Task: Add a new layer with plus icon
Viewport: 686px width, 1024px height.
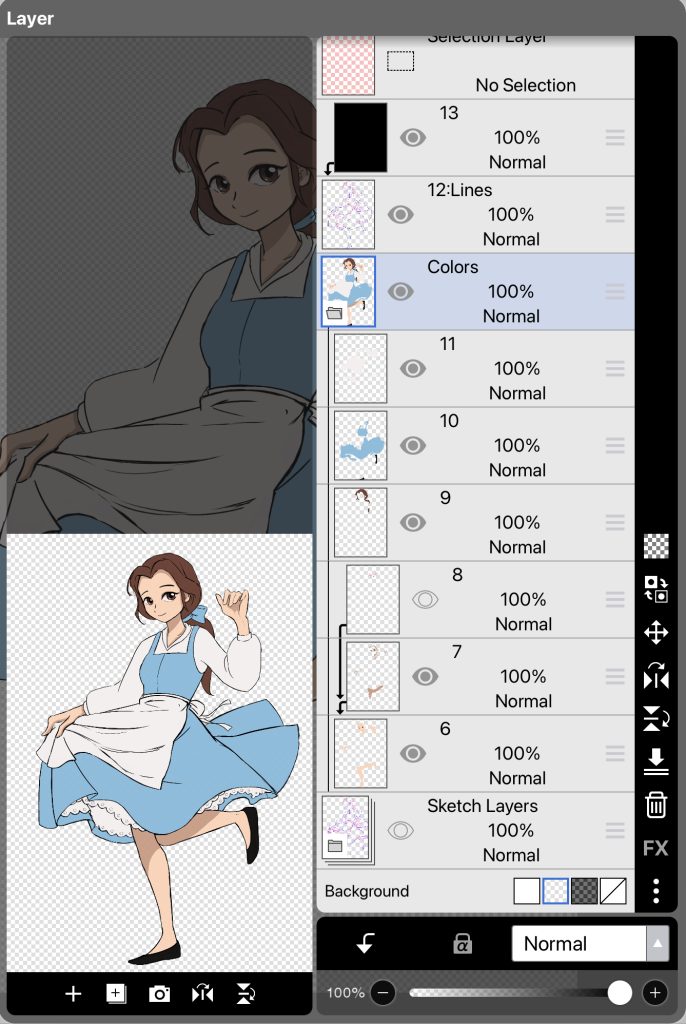Action: click(x=73, y=993)
